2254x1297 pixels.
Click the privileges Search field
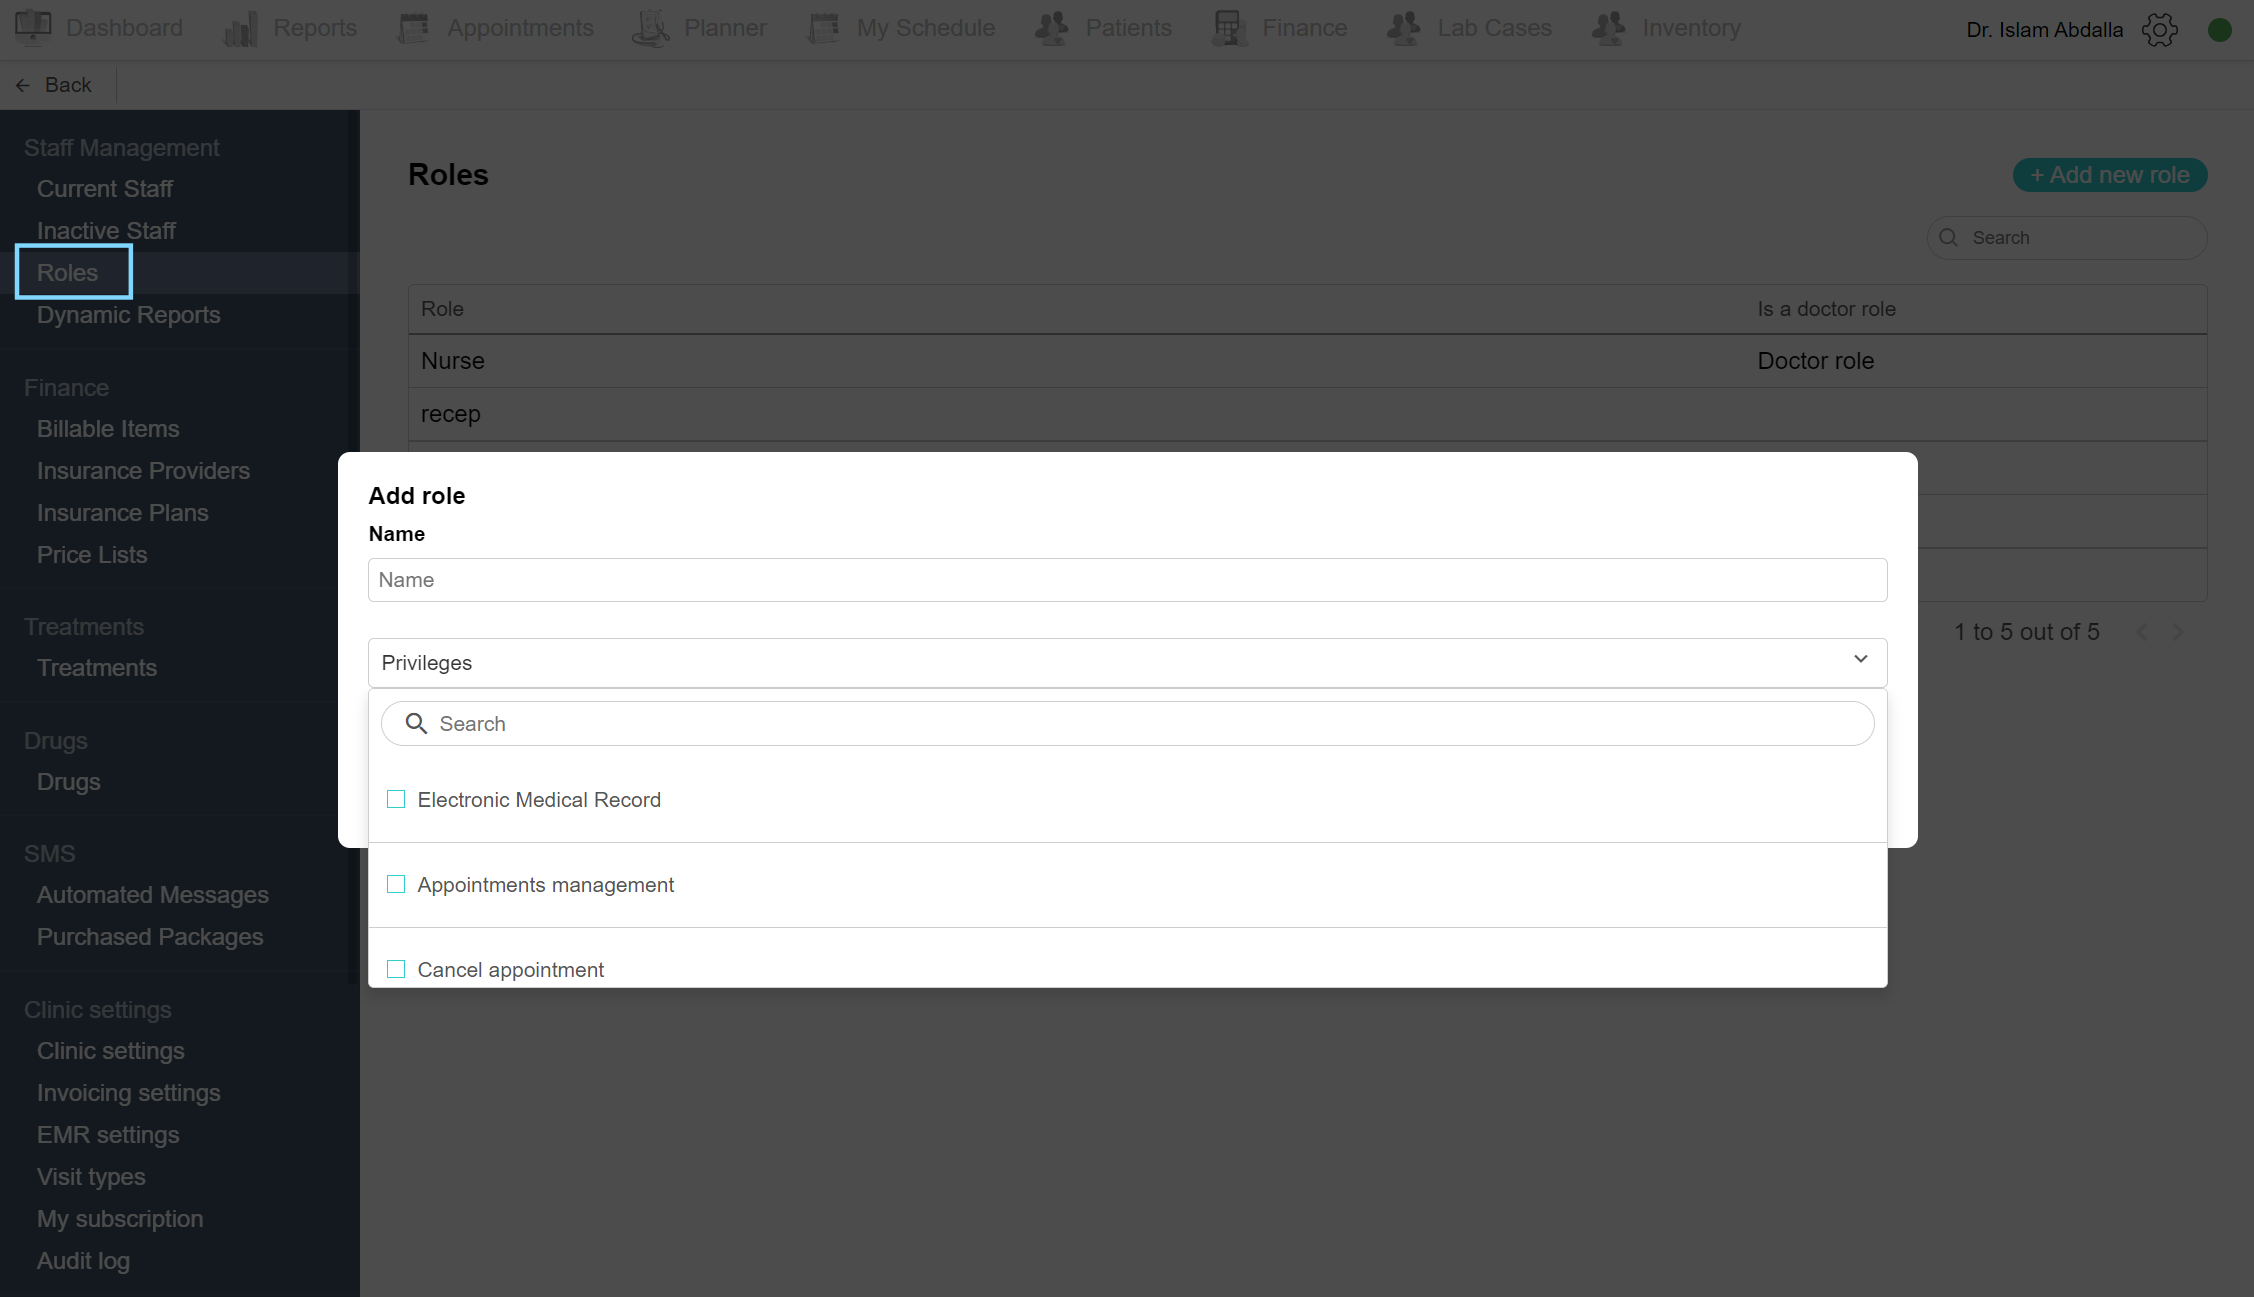coord(1127,724)
